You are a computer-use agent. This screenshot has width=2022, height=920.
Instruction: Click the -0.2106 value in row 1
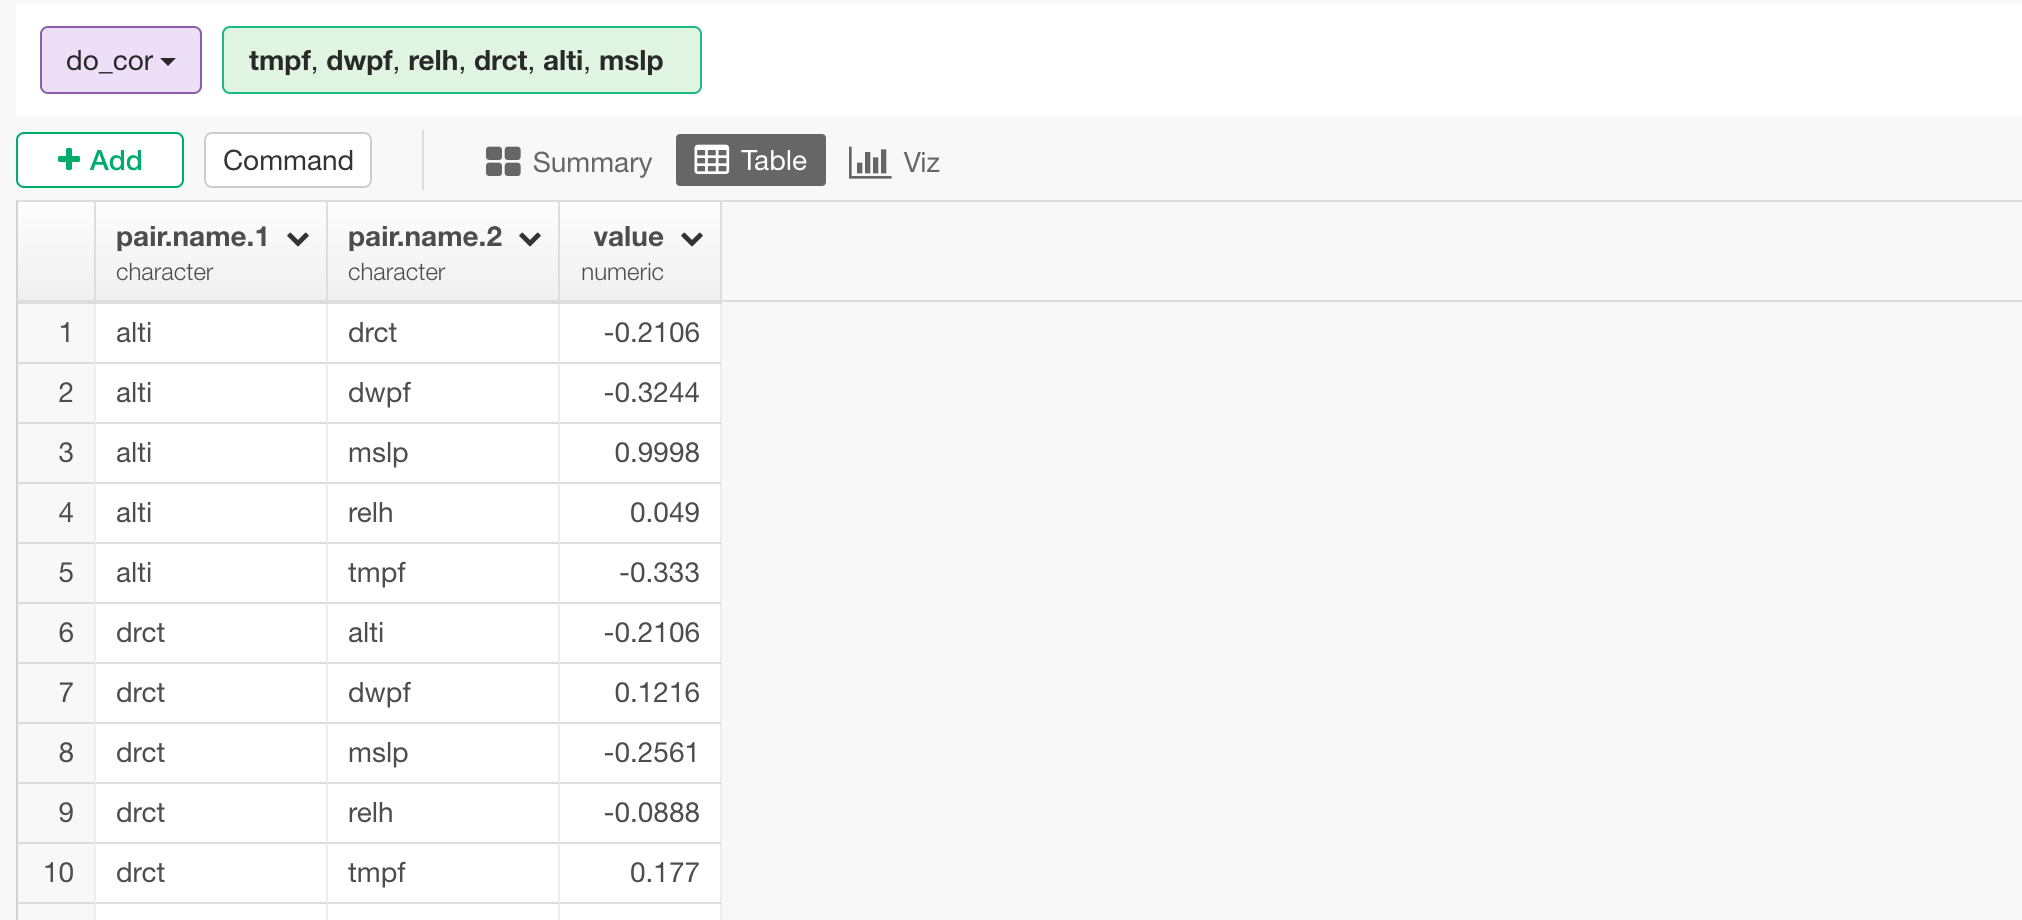pos(650,332)
